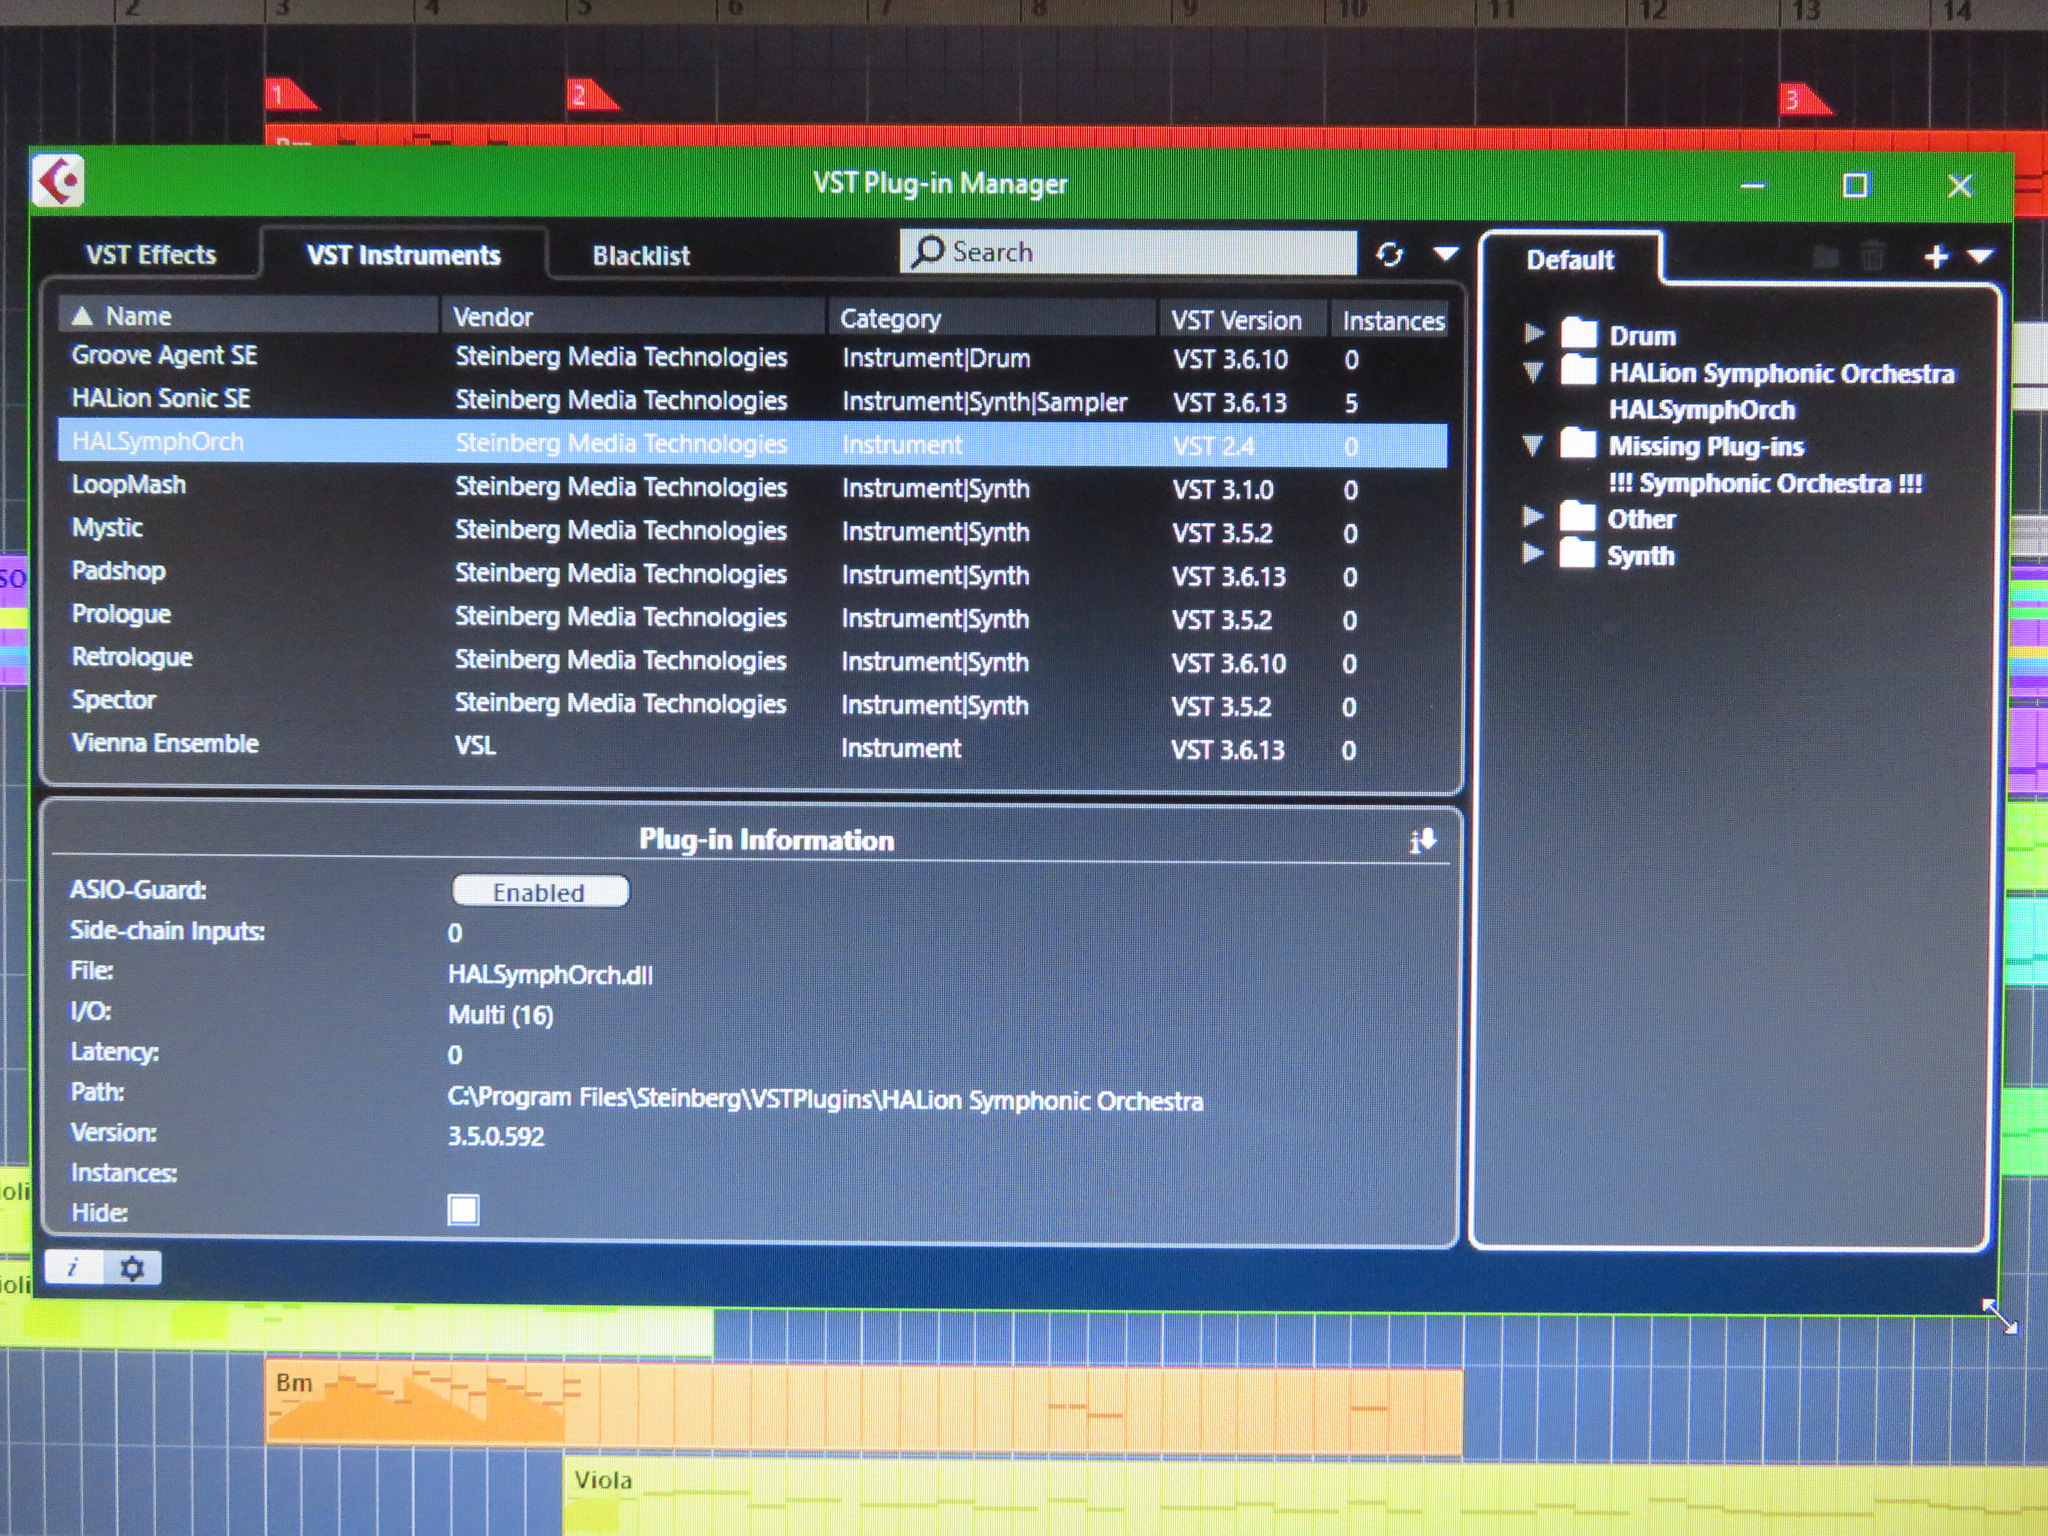Image resolution: width=2048 pixels, height=1536 pixels.
Task: Select the Vienna Ensemble plug-in row
Action: (166, 744)
